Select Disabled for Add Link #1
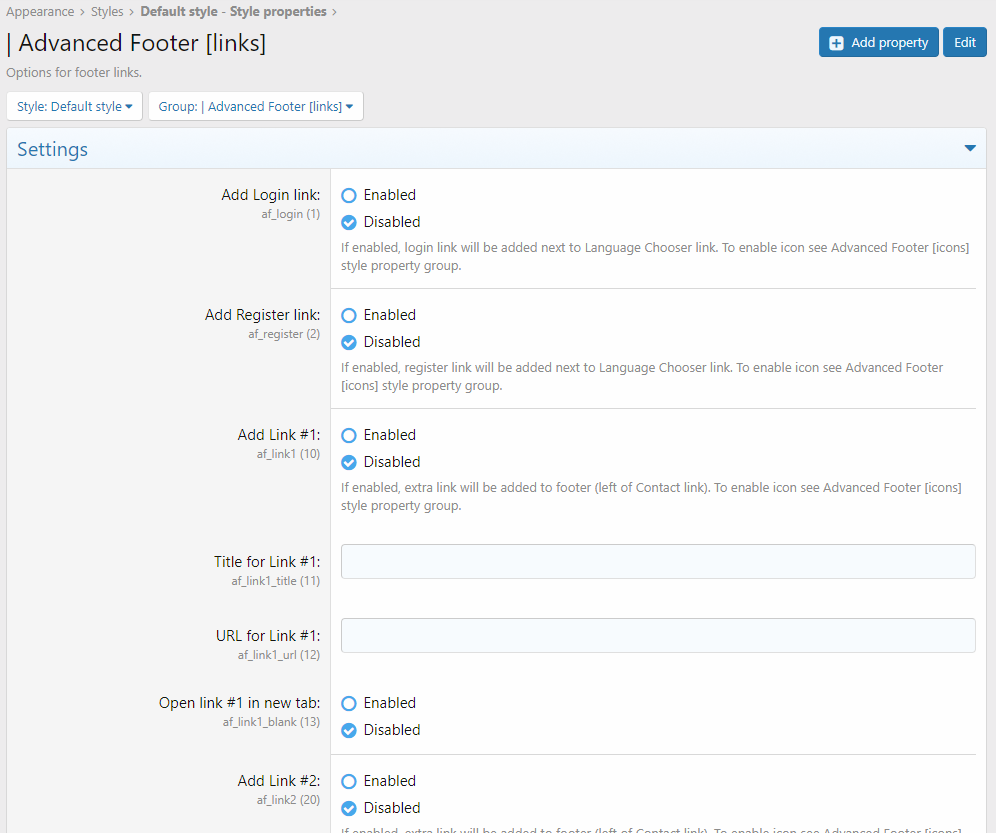 (x=349, y=463)
